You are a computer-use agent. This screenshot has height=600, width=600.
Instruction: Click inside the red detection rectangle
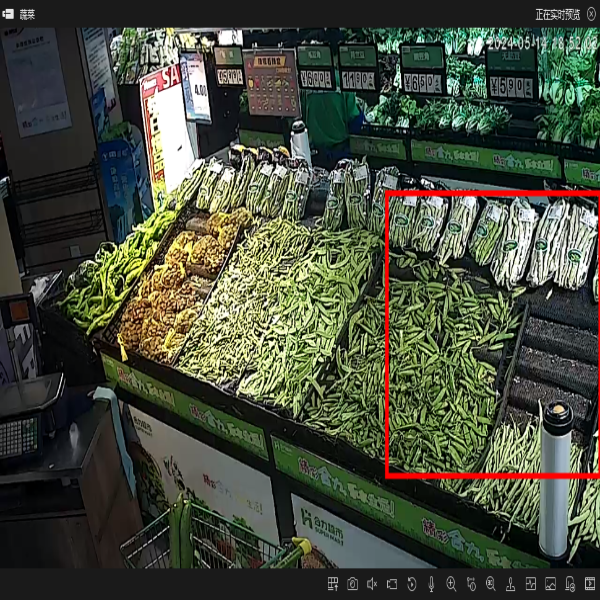490,340
